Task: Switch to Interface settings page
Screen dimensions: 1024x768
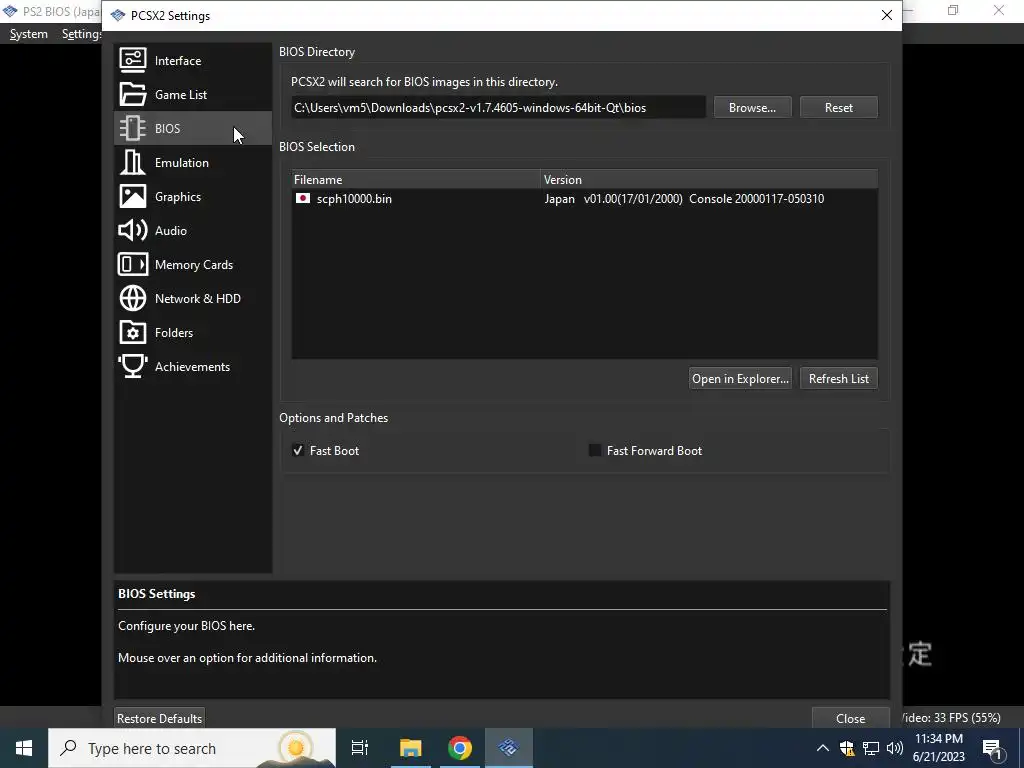Action: click(193, 60)
